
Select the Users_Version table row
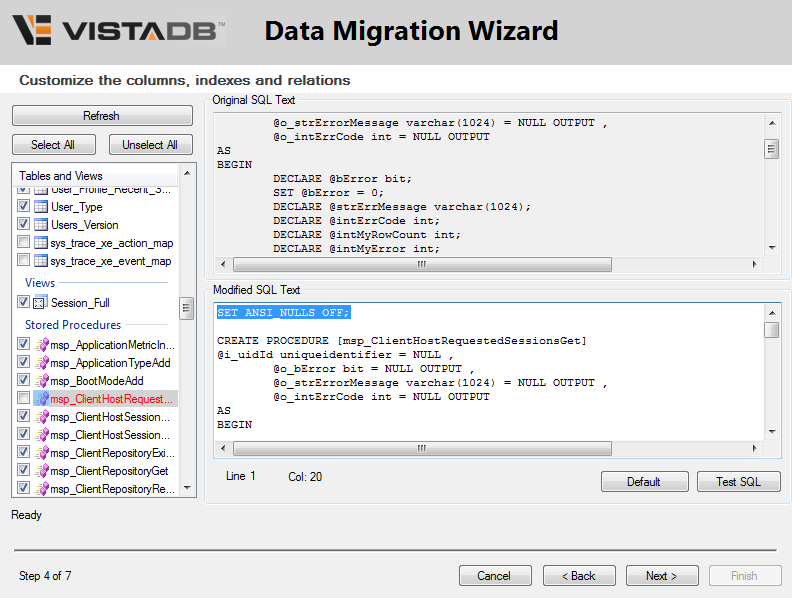85,225
